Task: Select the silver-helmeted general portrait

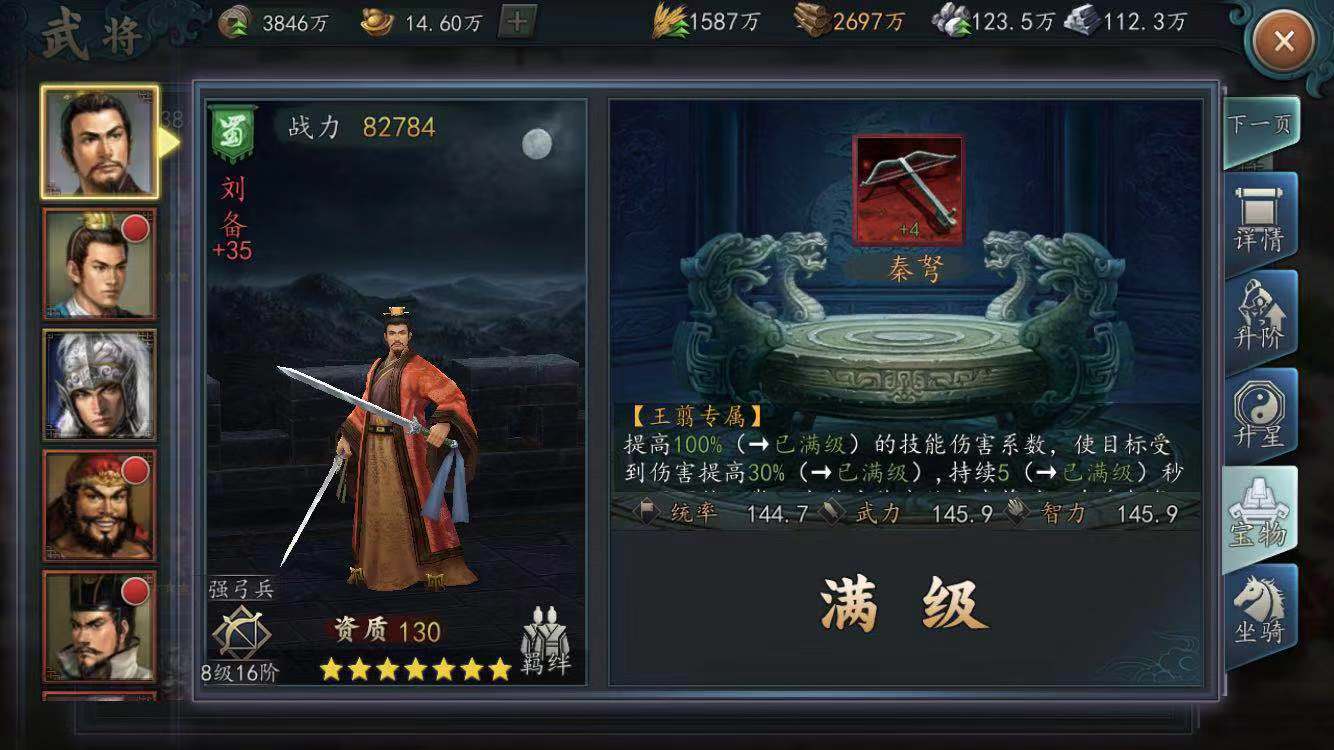Action: click(99, 385)
